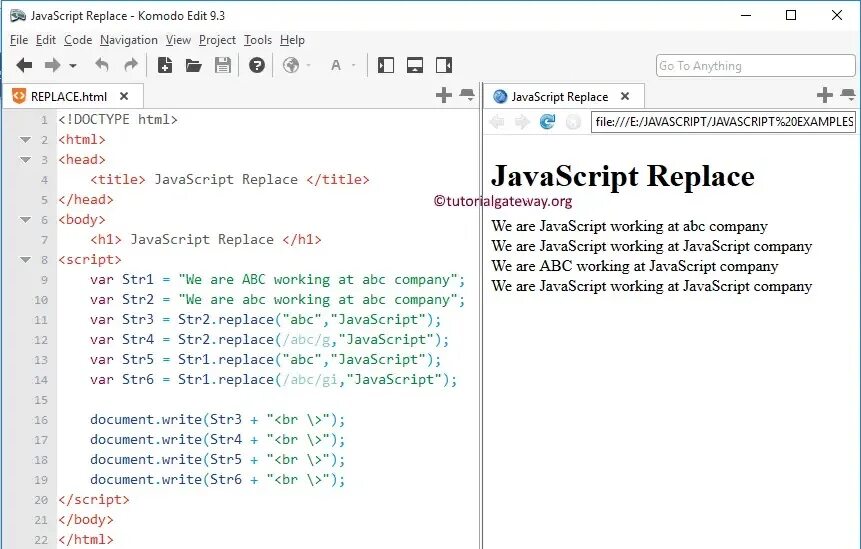Click preview pane back arrow
Viewport: 861px width, 549px height.
[497, 121]
